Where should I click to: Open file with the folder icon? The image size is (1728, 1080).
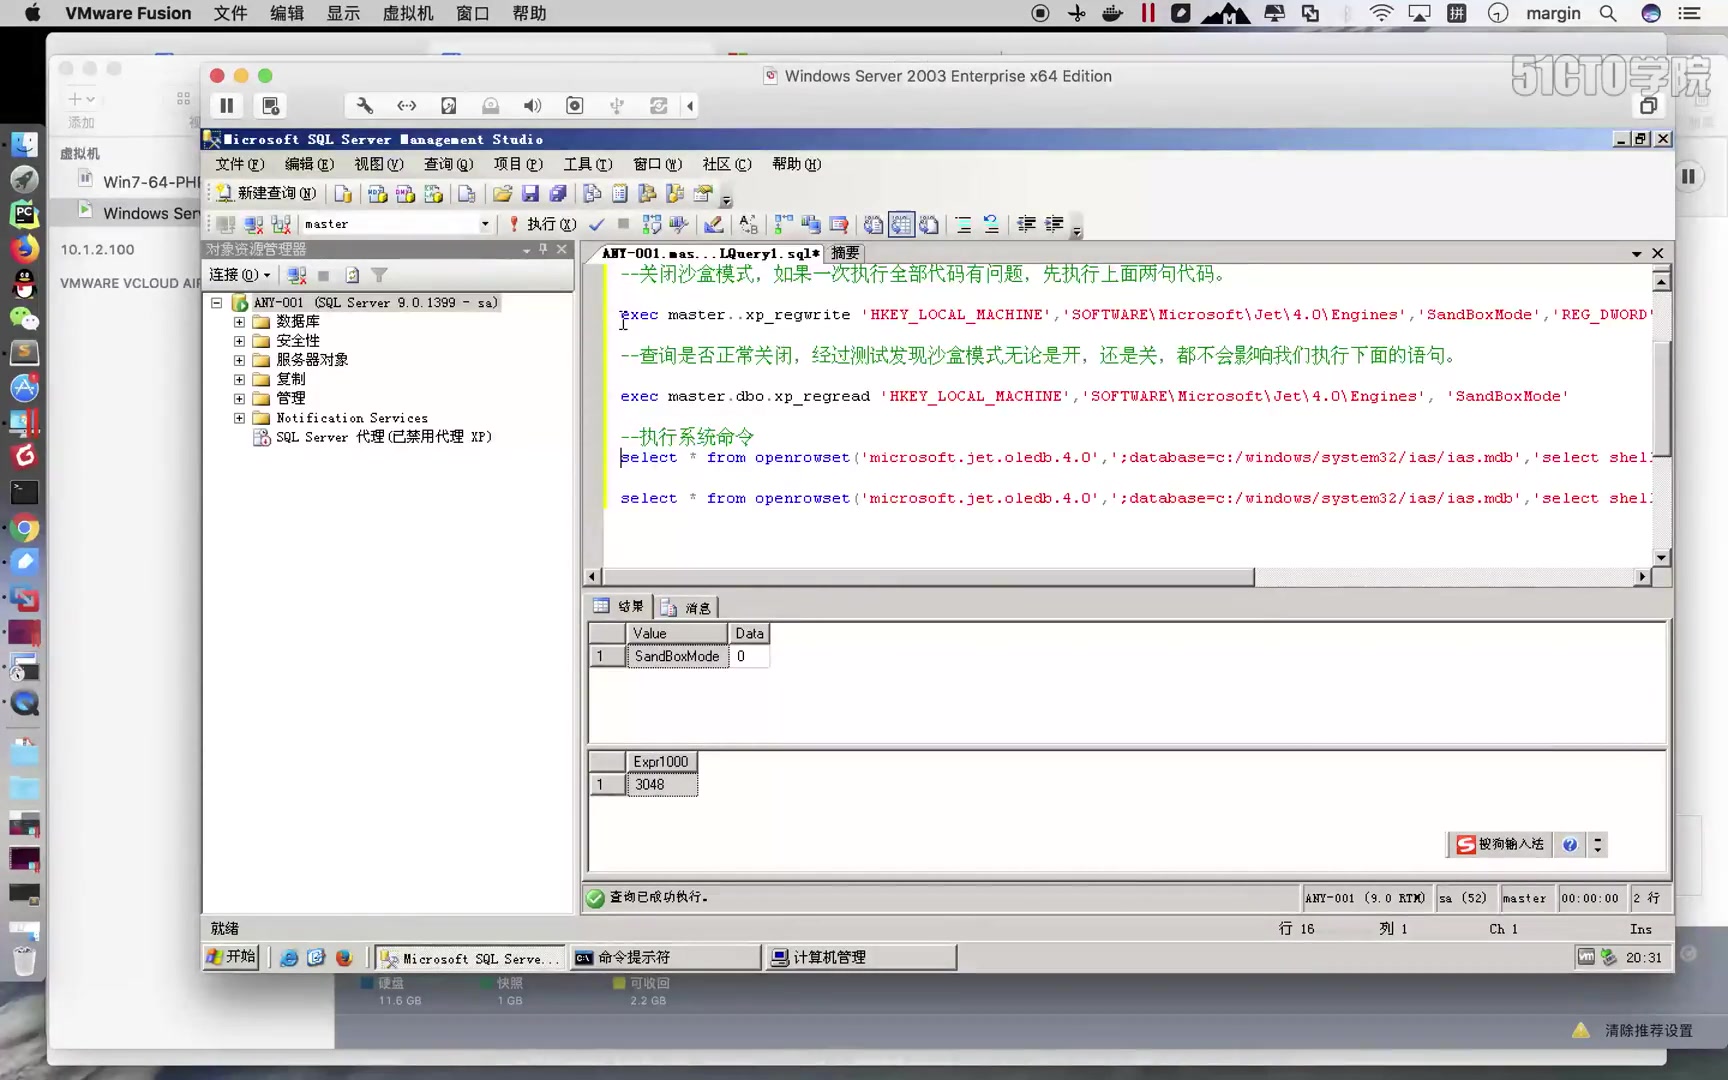click(x=502, y=194)
